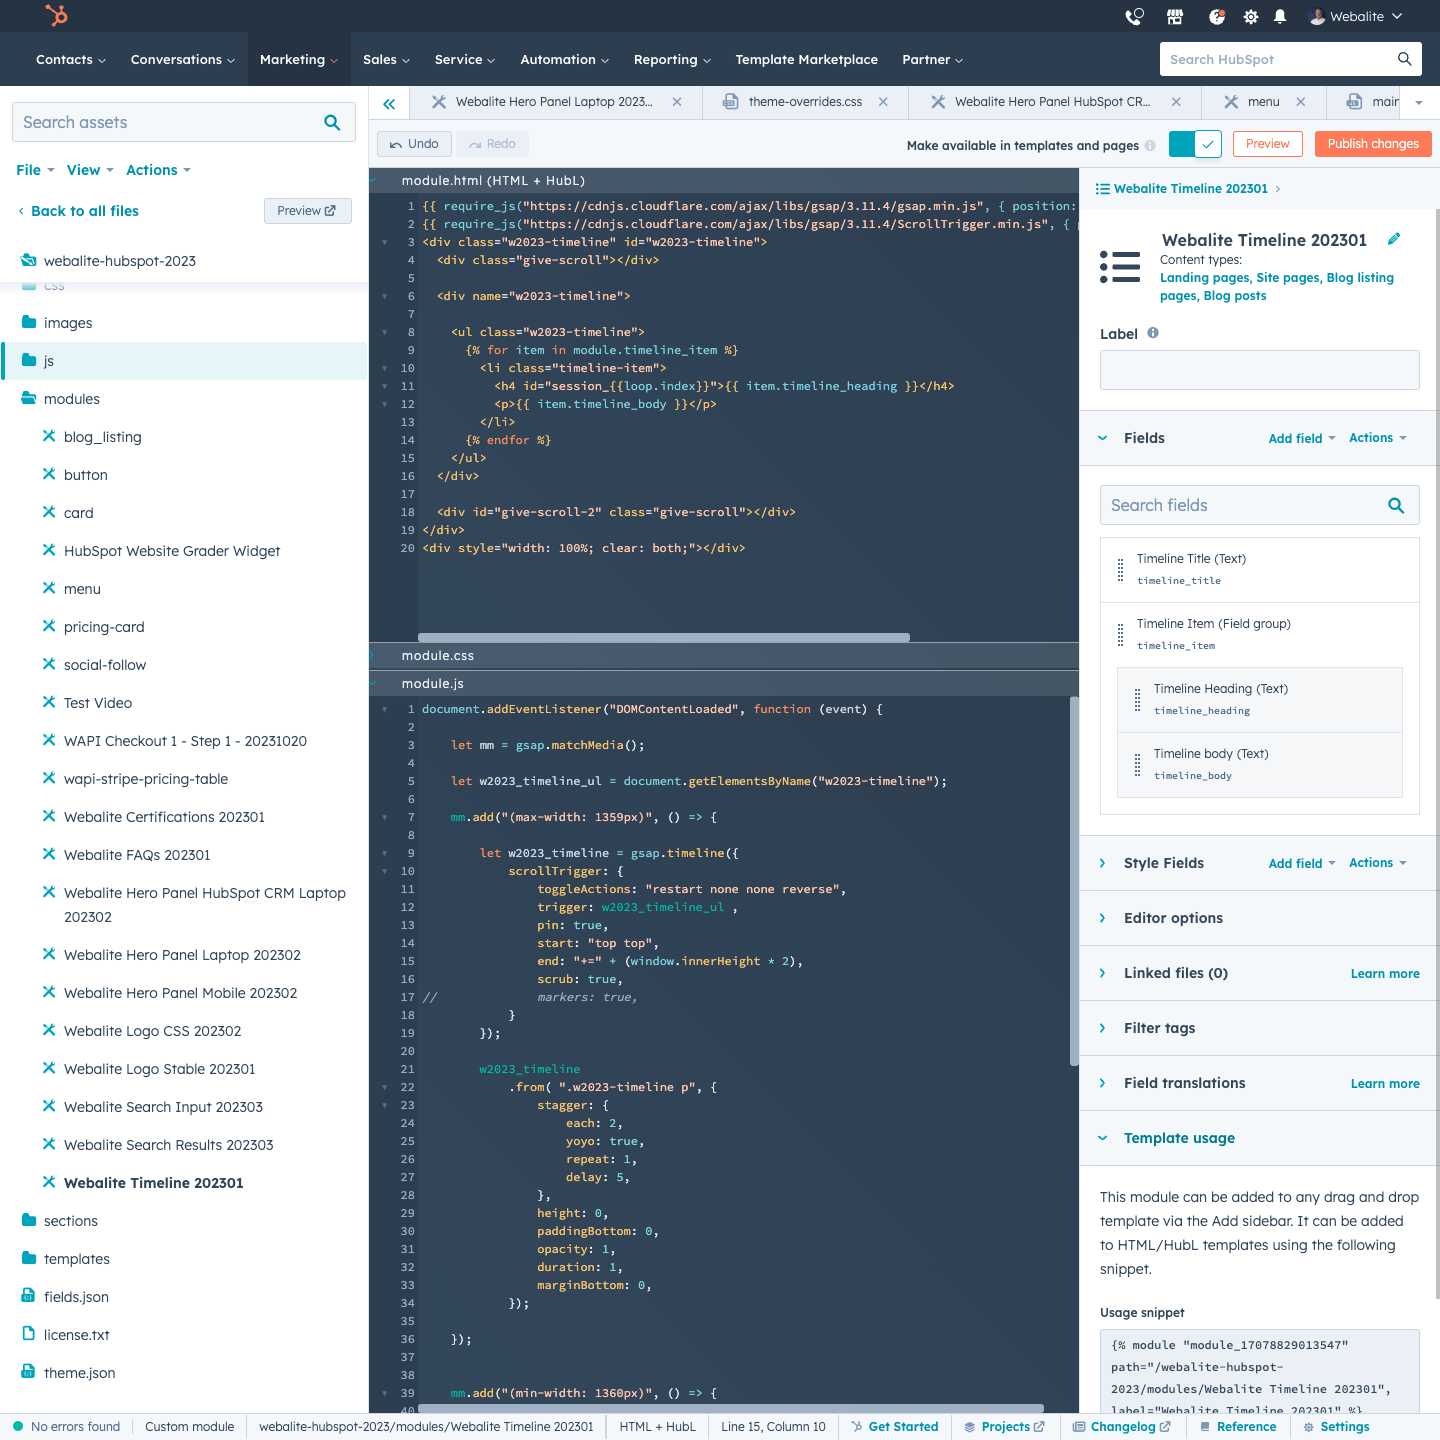Open the calling phone icon
The image size is (1440, 1440).
point(1134,16)
